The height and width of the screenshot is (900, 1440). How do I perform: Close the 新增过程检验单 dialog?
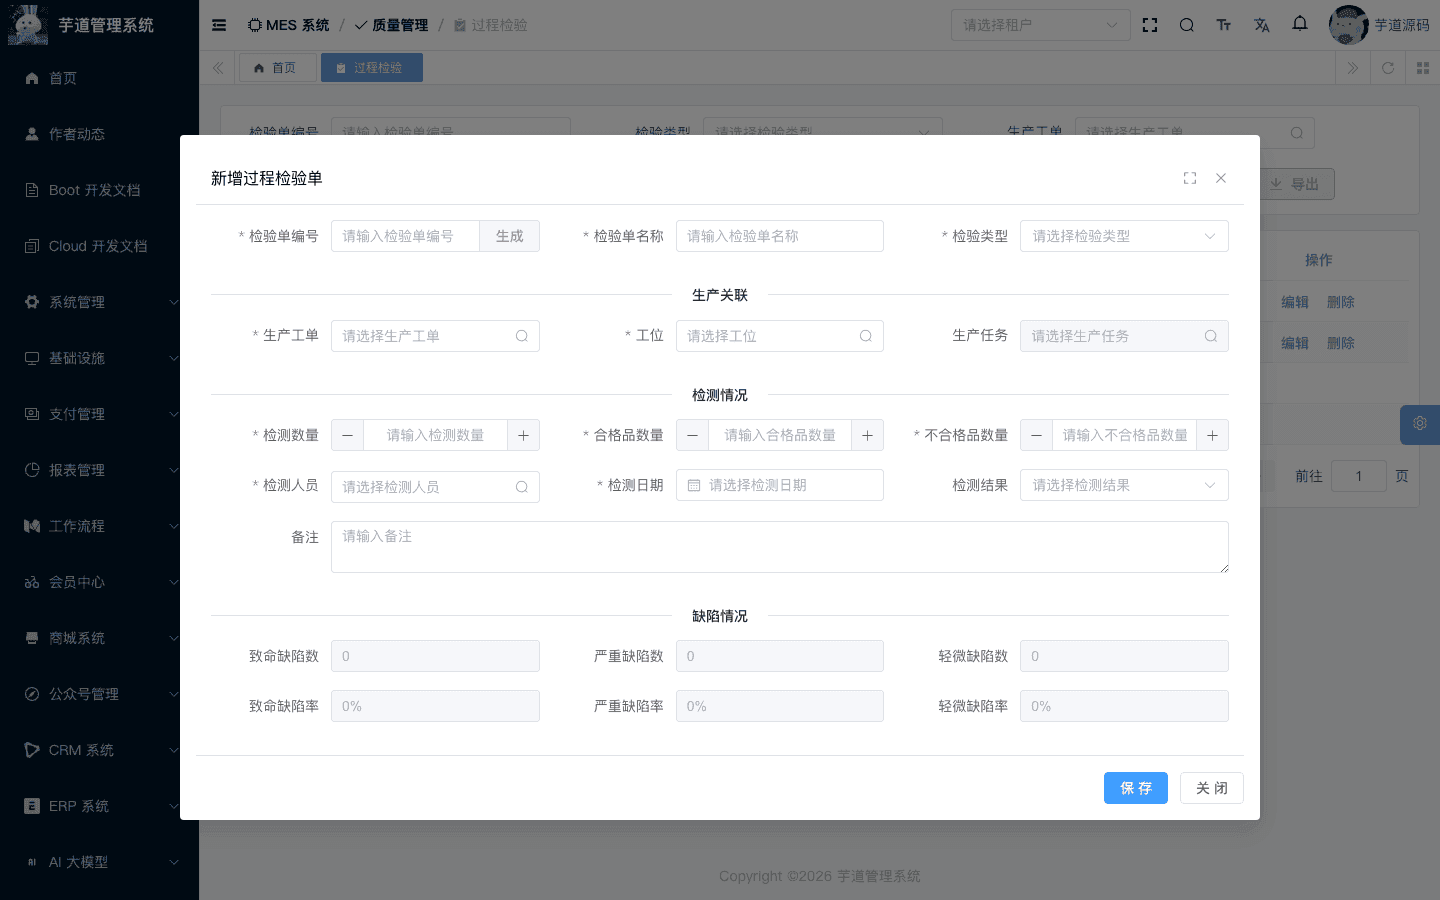(x=1221, y=178)
